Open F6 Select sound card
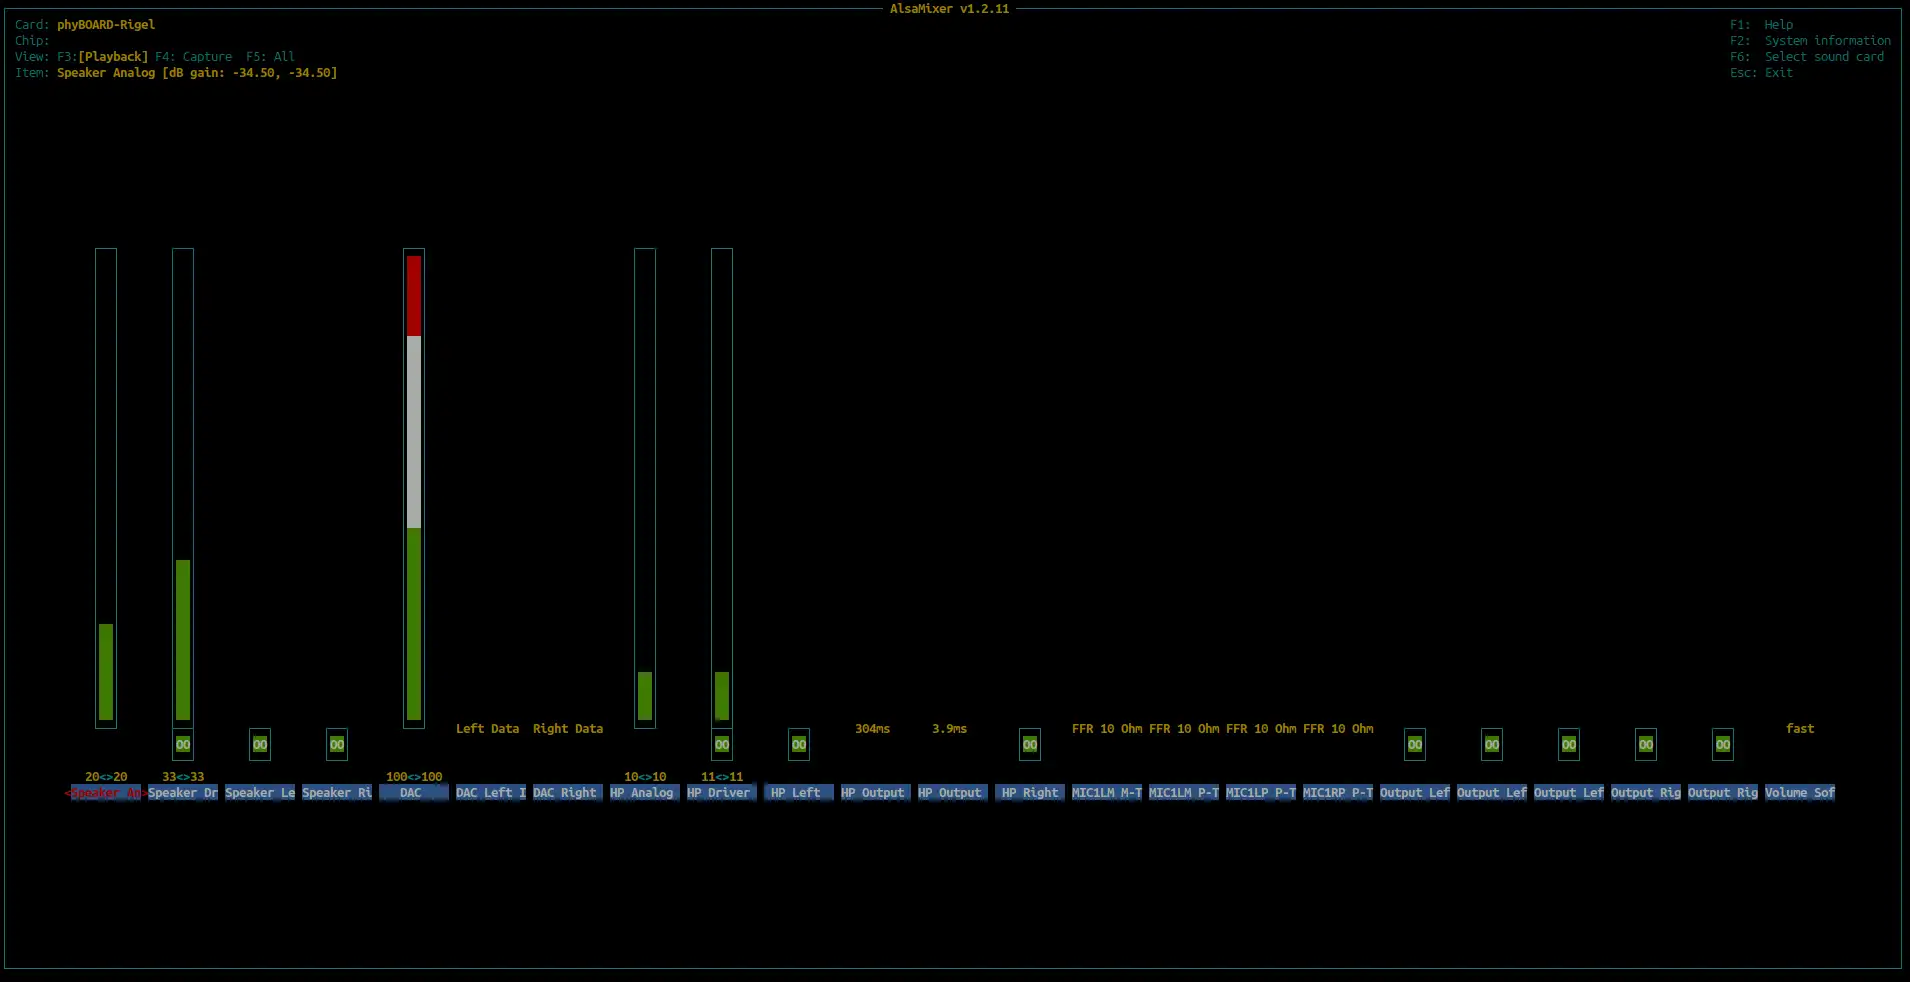Screen dimensions: 1910x982 pyautogui.click(x=1806, y=57)
